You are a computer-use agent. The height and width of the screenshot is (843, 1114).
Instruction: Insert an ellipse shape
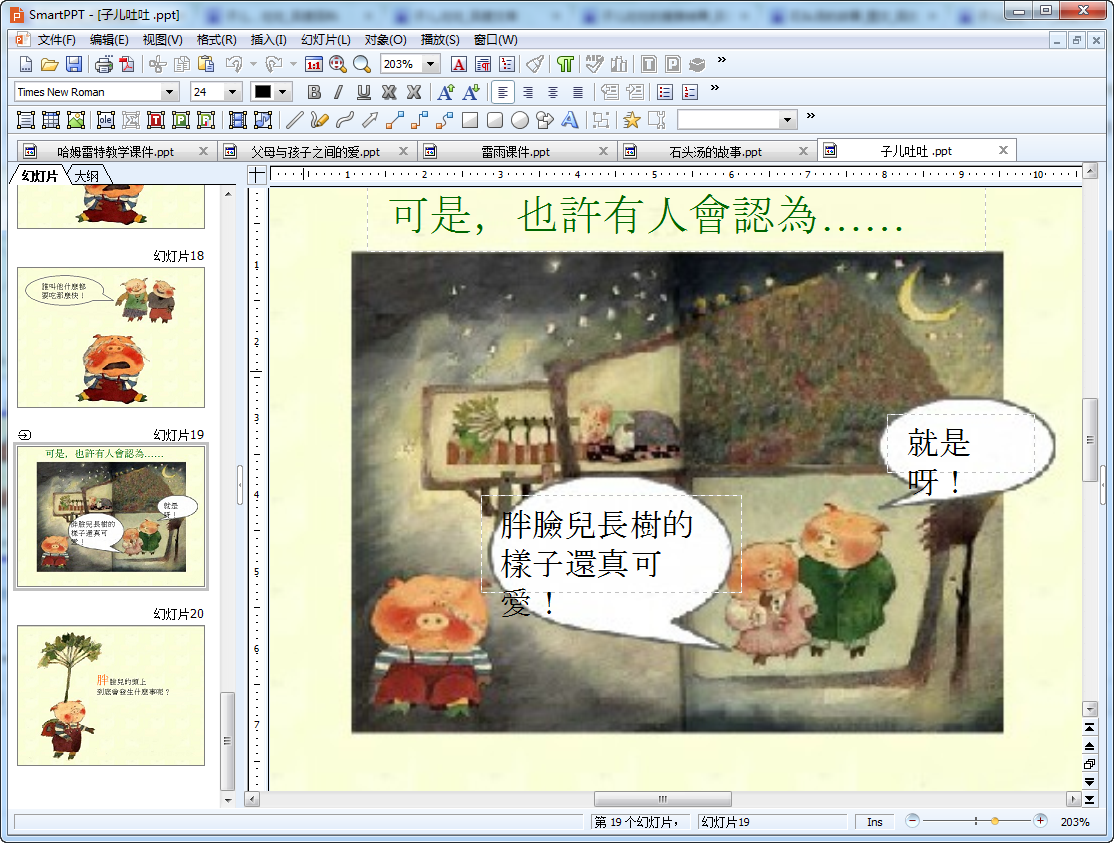519,120
